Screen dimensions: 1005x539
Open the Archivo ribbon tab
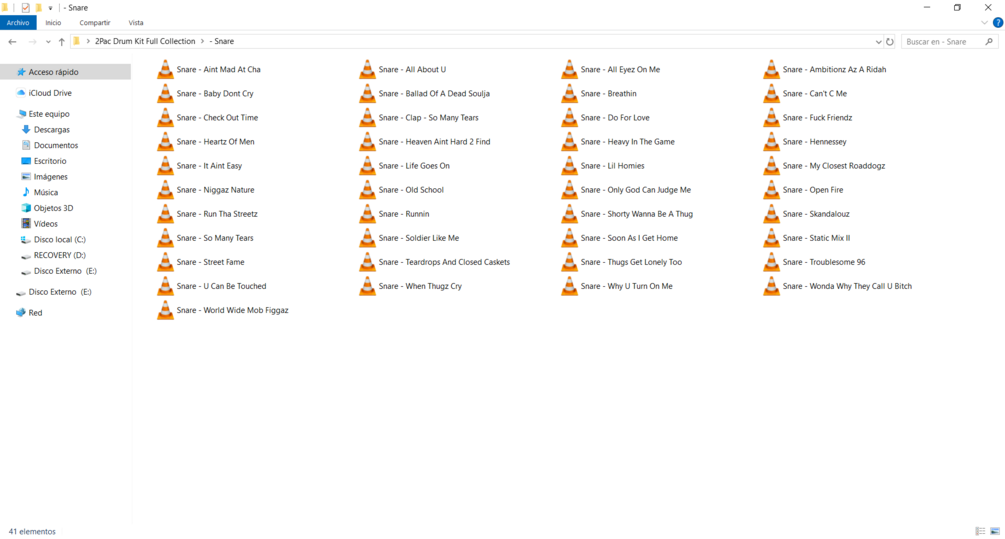tap(18, 22)
